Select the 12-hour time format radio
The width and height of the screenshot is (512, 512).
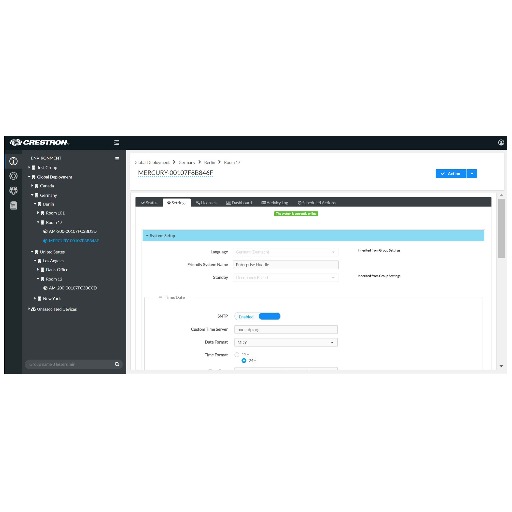pyautogui.click(x=237, y=354)
